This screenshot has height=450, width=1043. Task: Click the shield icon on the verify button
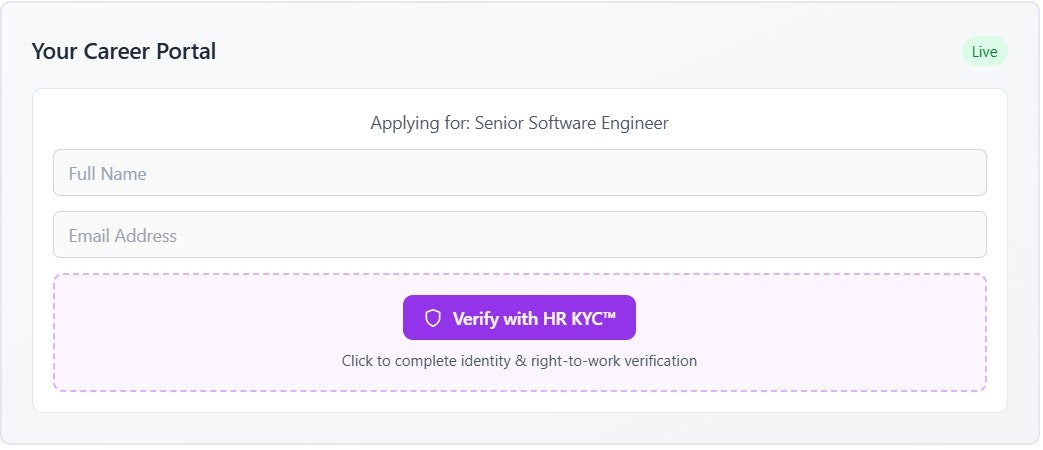433,318
